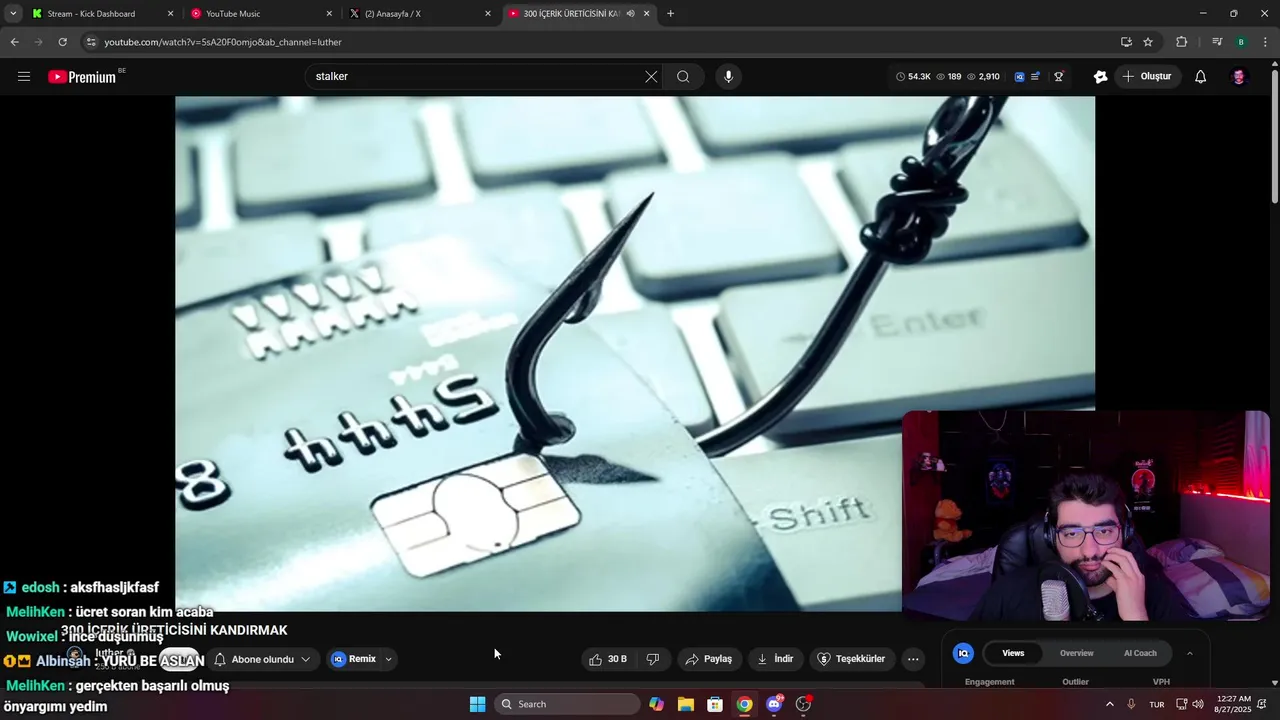Open the tab search dropdown arrow
Screen dimensions: 1280x720
pos(13,14)
